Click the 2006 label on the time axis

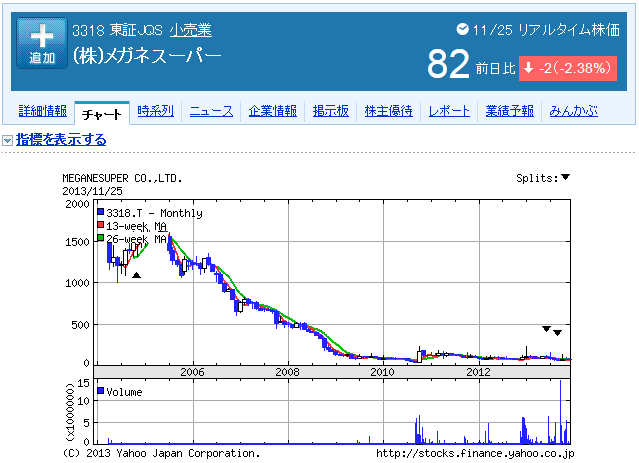(x=192, y=372)
